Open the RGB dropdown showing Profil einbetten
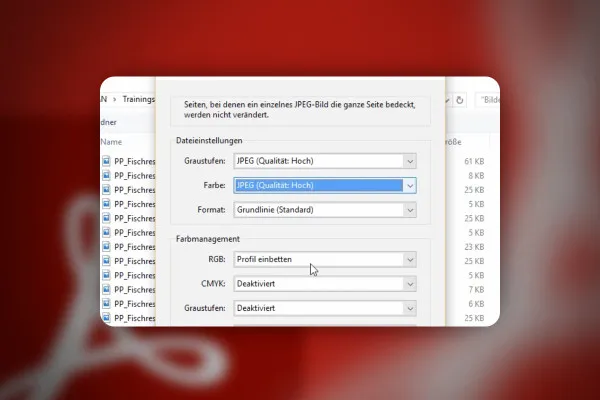This screenshot has height=400, width=600. coord(324,260)
